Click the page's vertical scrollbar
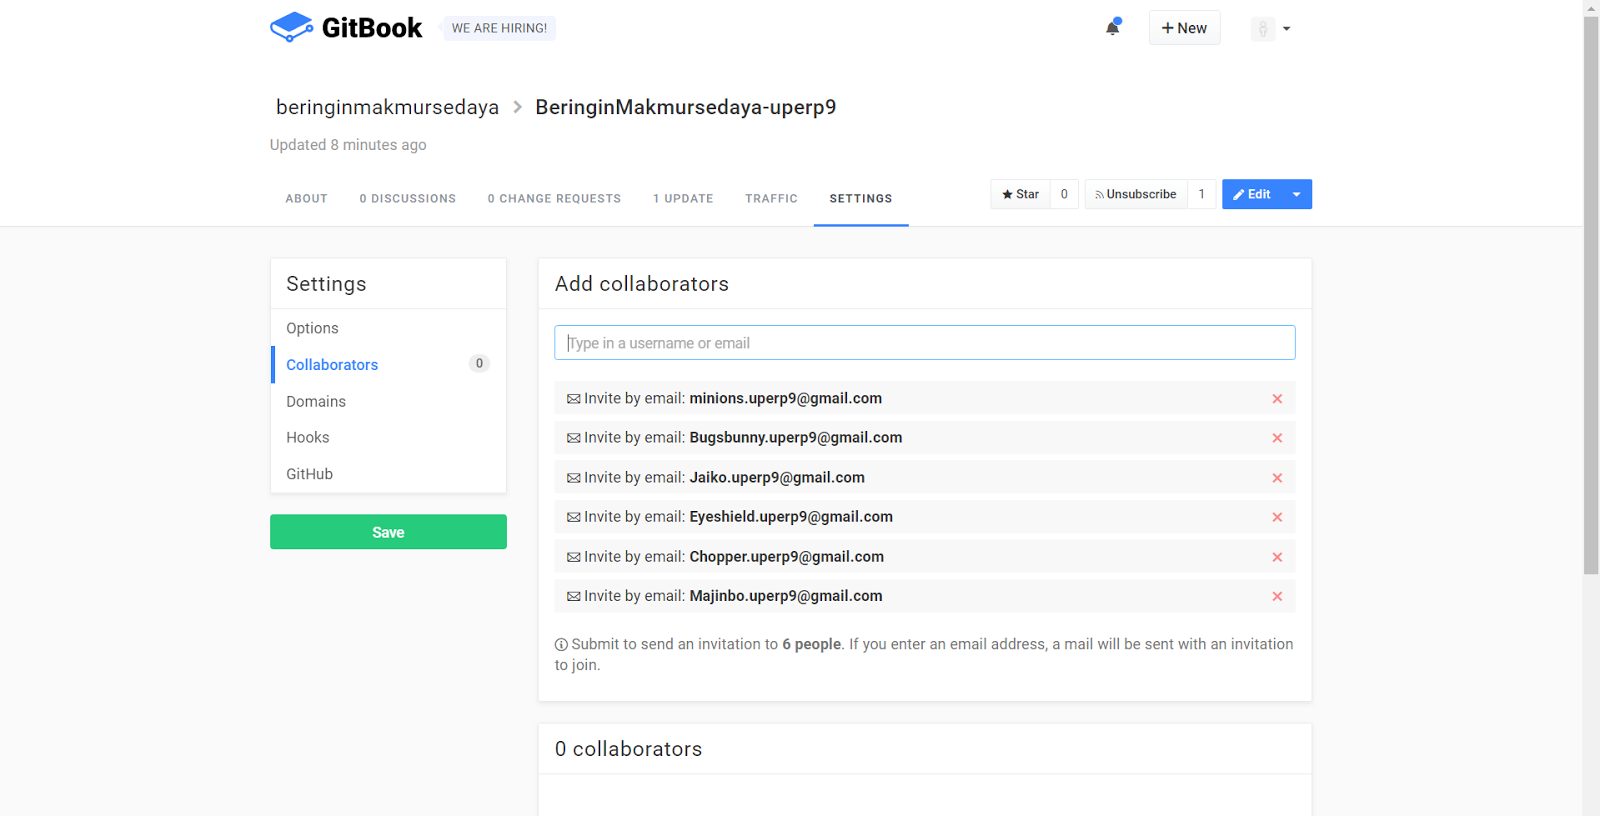The height and width of the screenshot is (816, 1600). (x=1591, y=300)
